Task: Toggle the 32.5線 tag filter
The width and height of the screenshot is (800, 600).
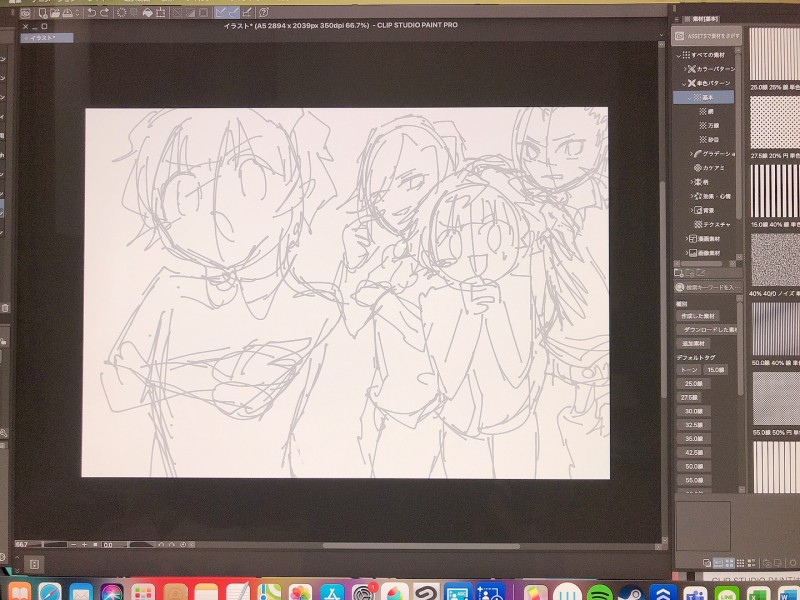Action: (x=693, y=425)
